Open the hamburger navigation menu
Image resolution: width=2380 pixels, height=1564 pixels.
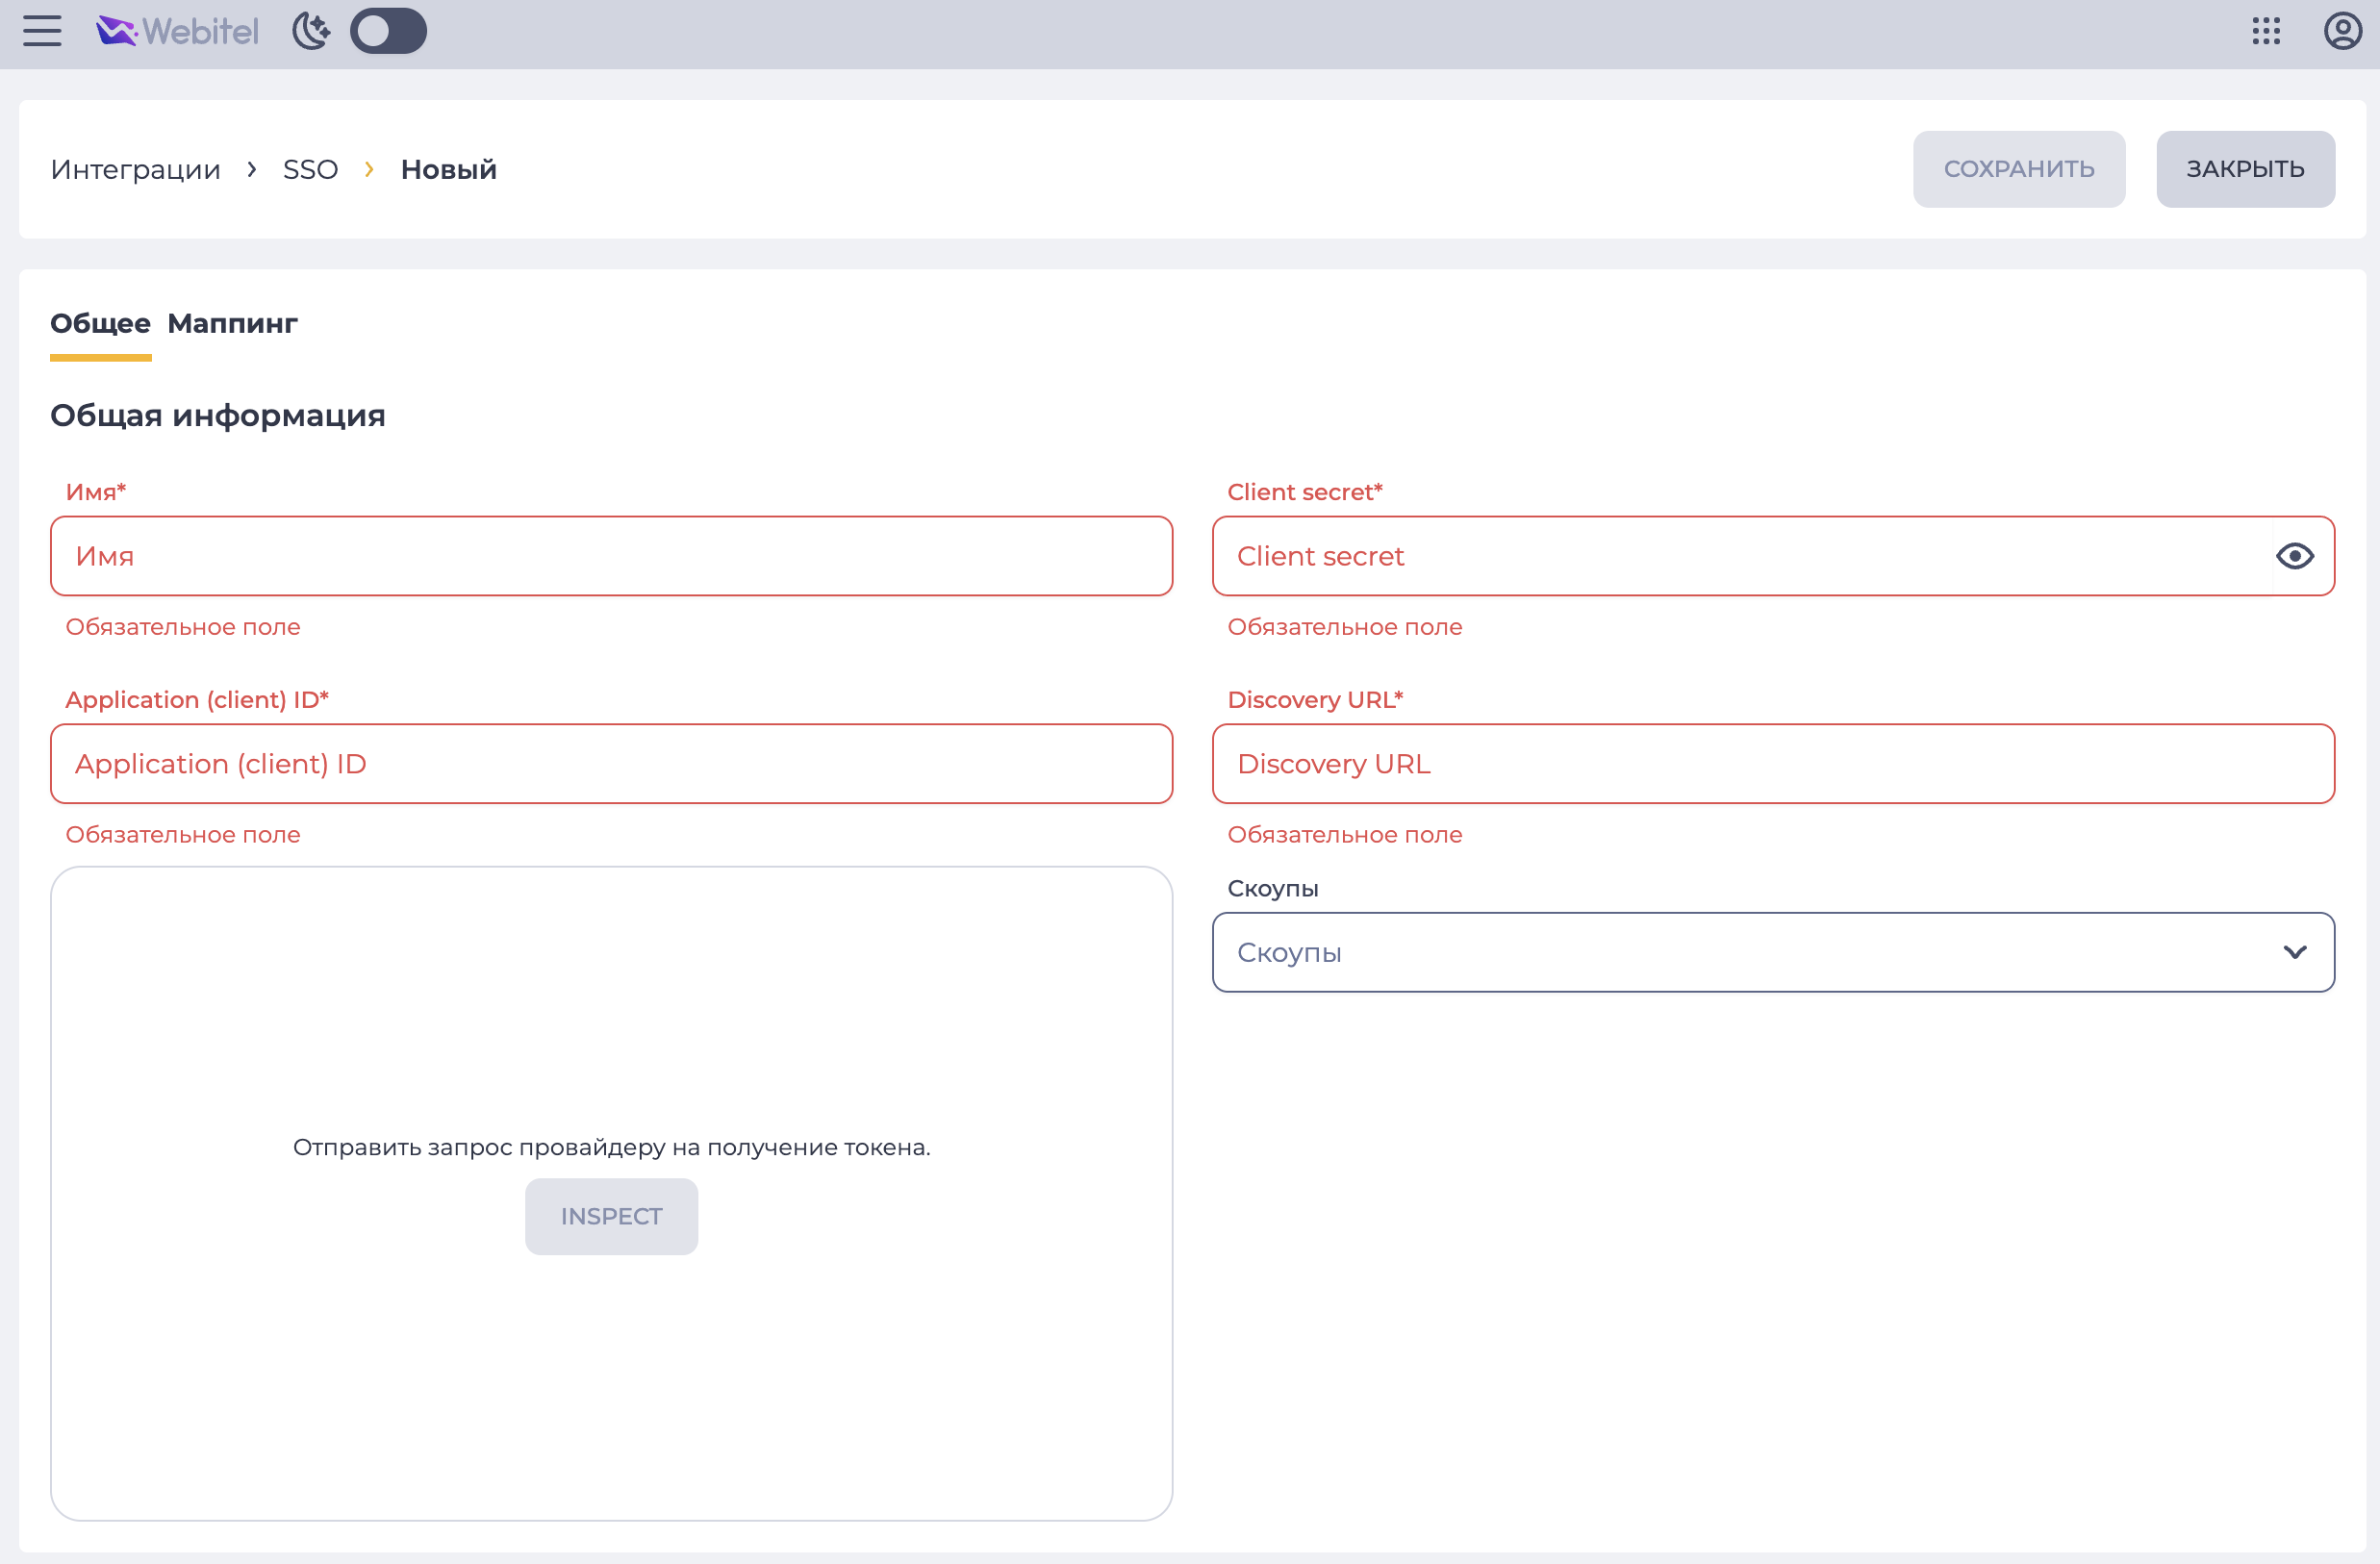tap(42, 31)
